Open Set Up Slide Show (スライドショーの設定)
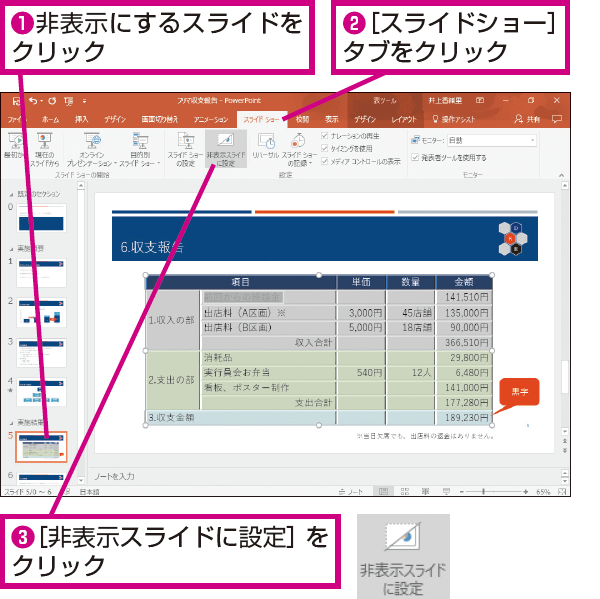This screenshot has height=599, width=600. point(186,149)
